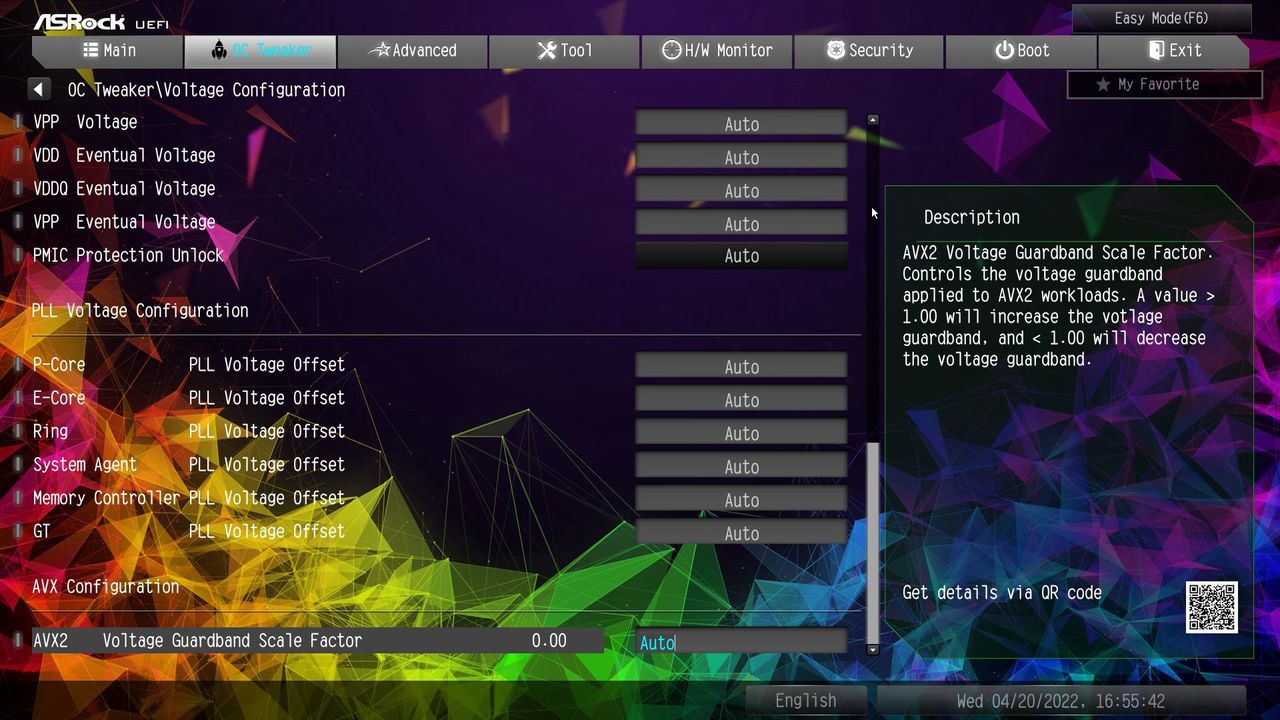Open VDDQ Eventual Voltage value dropdown
The image size is (1280, 720).
tap(741, 190)
